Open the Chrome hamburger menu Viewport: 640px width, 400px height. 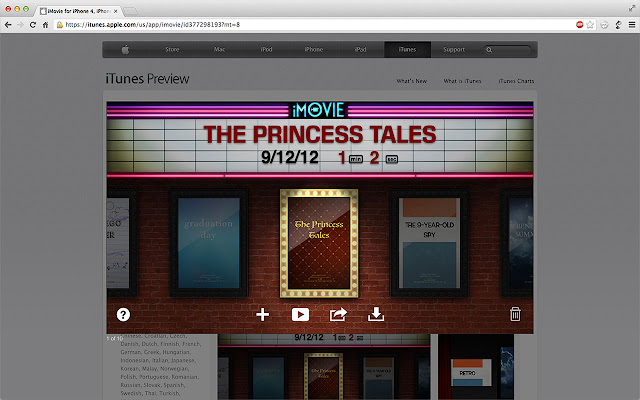(x=632, y=25)
